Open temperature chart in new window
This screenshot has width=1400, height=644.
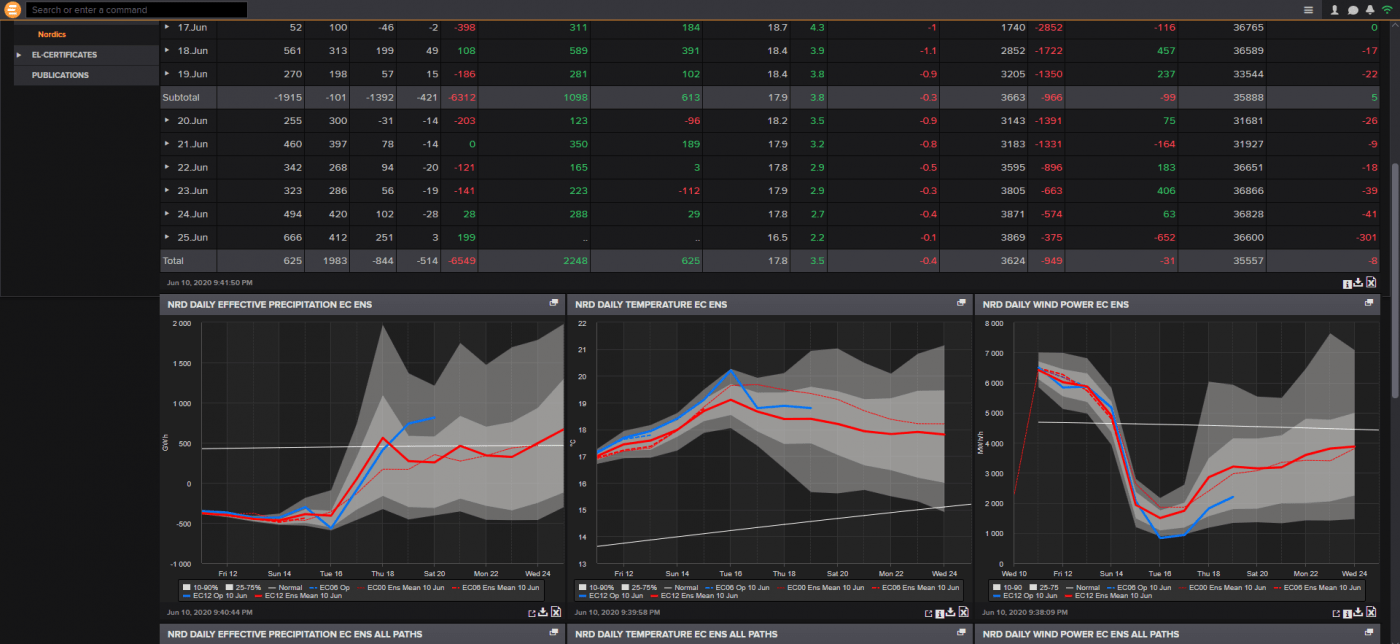coord(928,613)
